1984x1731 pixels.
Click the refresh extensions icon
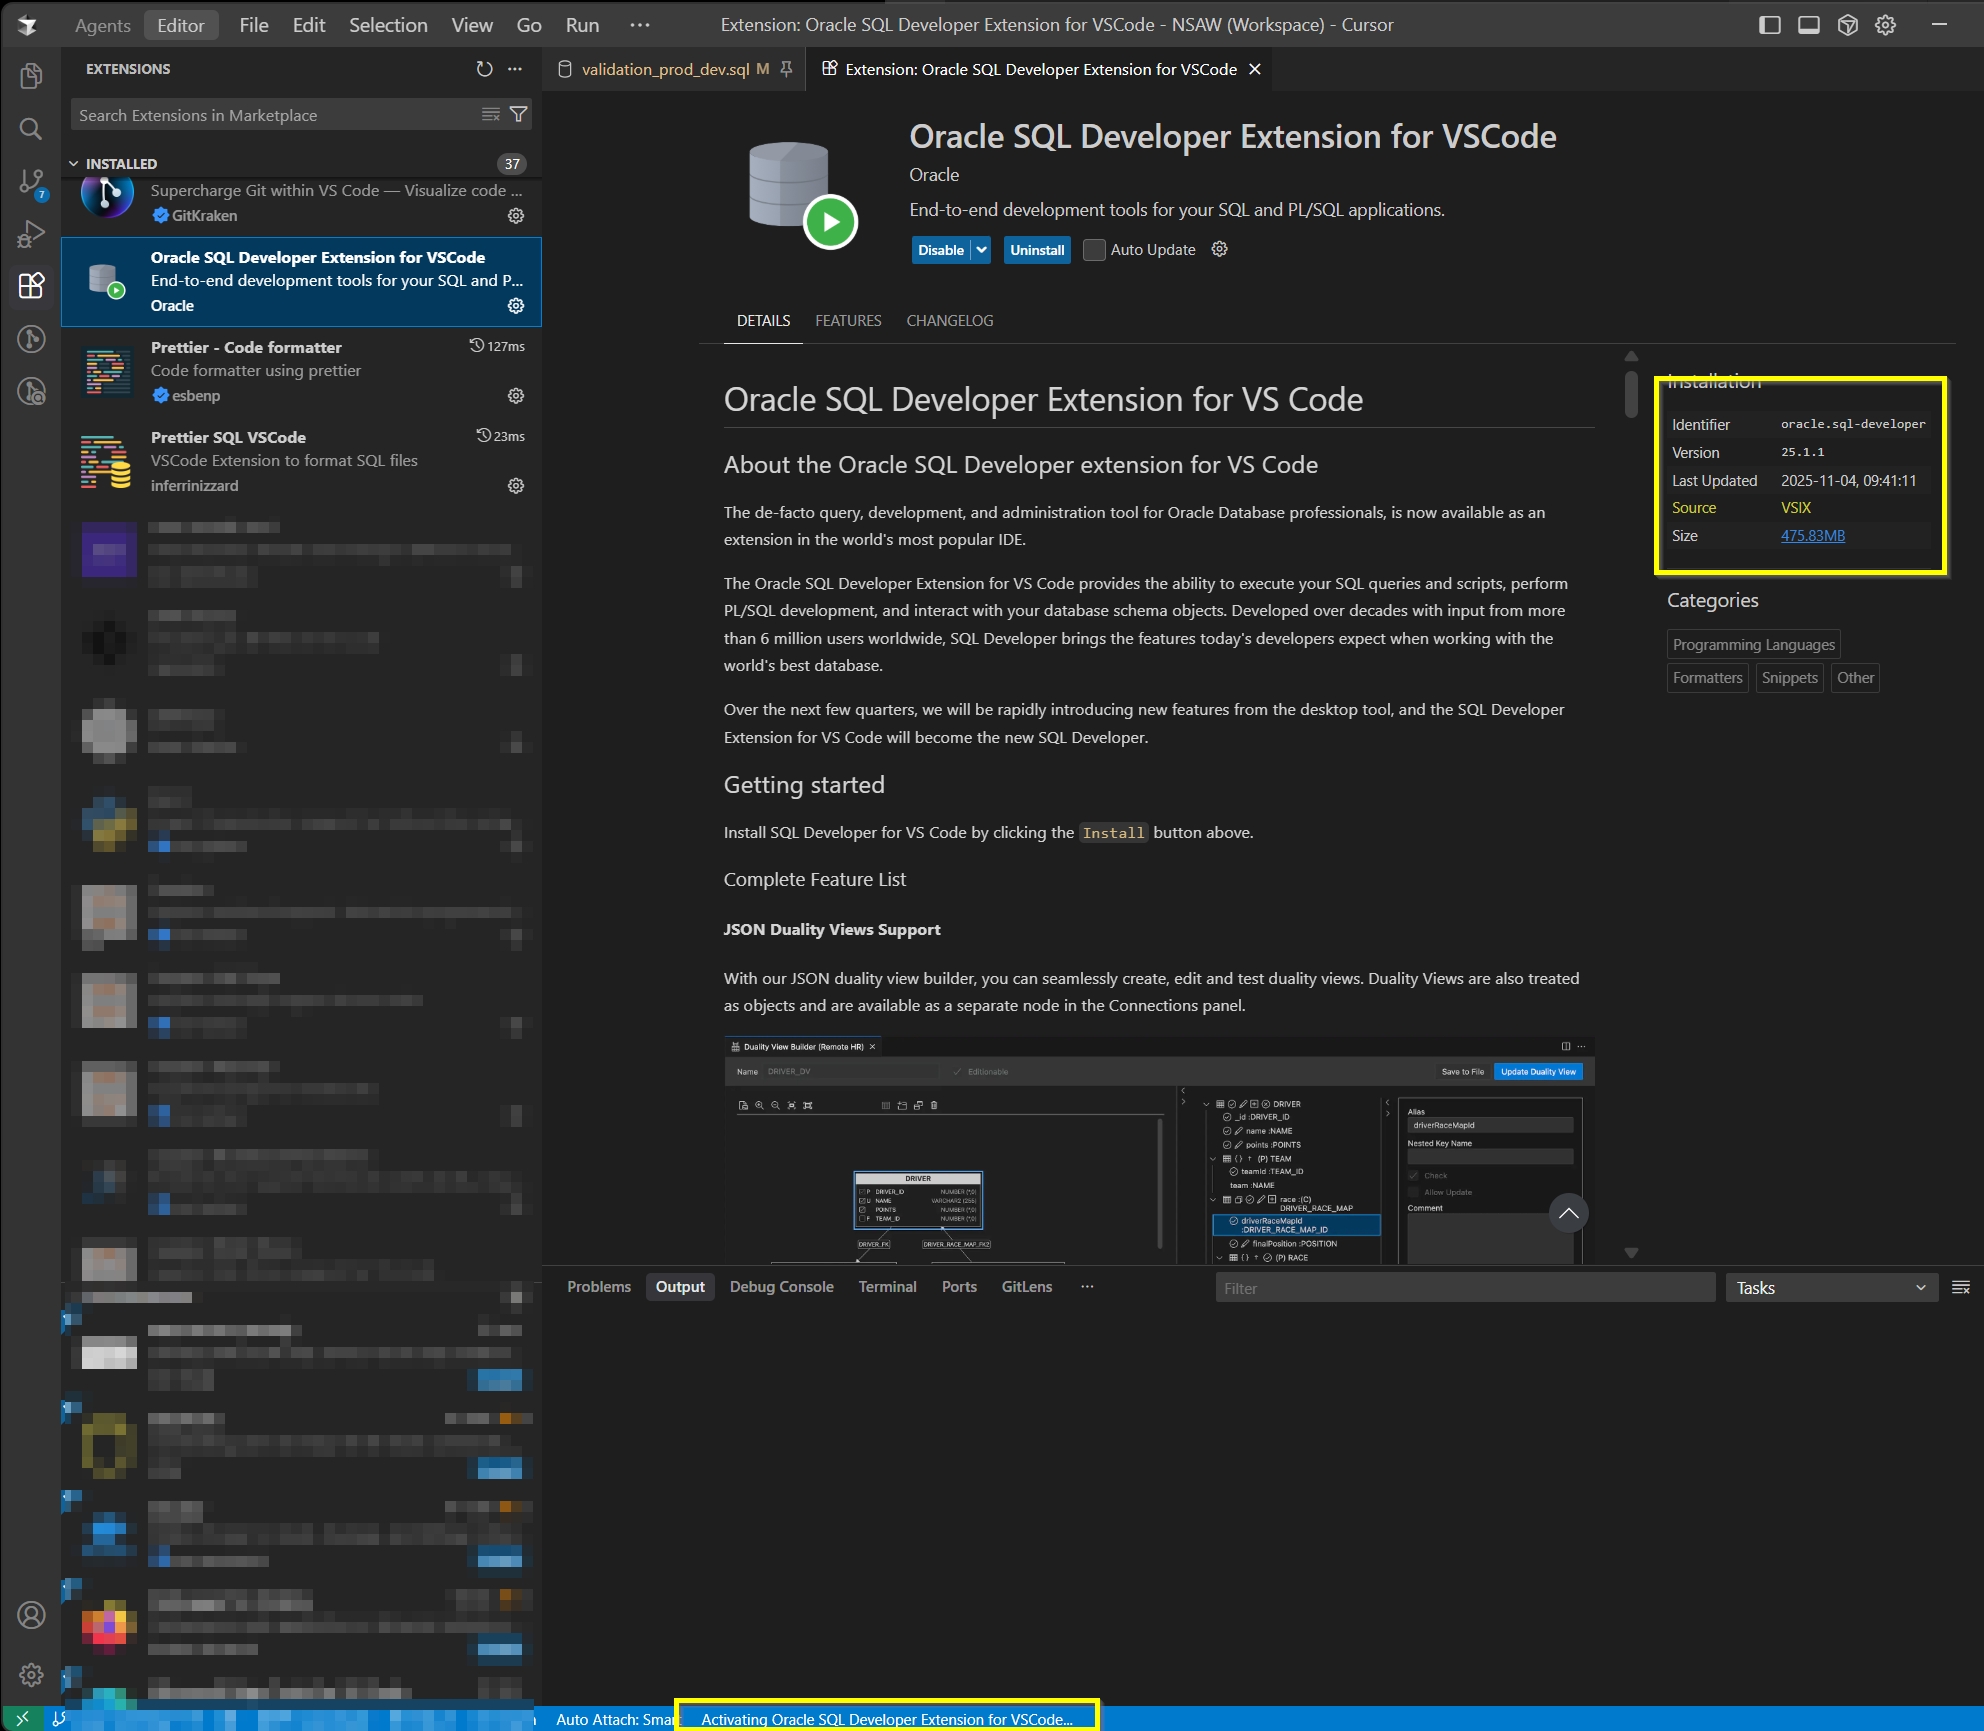click(x=484, y=69)
